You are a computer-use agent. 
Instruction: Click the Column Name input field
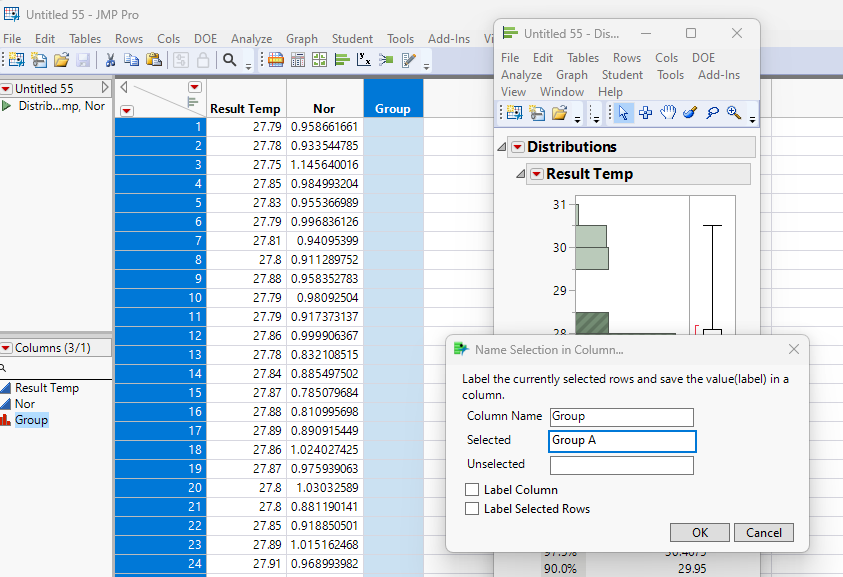pyautogui.click(x=621, y=417)
